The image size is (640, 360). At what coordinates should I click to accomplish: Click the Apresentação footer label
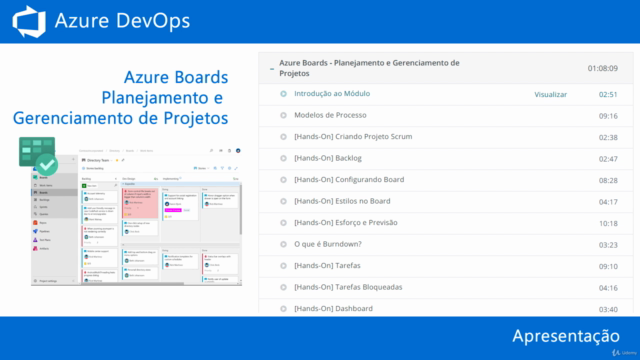[x=566, y=336]
